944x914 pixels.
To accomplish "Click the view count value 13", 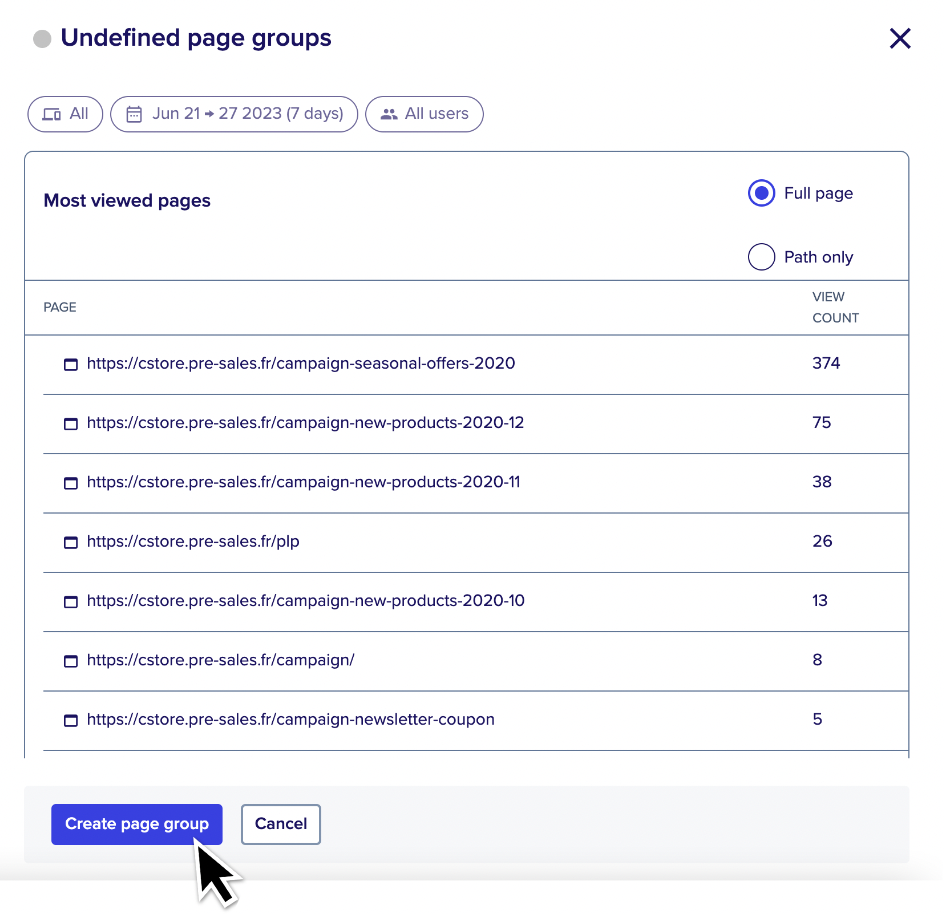I will point(819,600).
